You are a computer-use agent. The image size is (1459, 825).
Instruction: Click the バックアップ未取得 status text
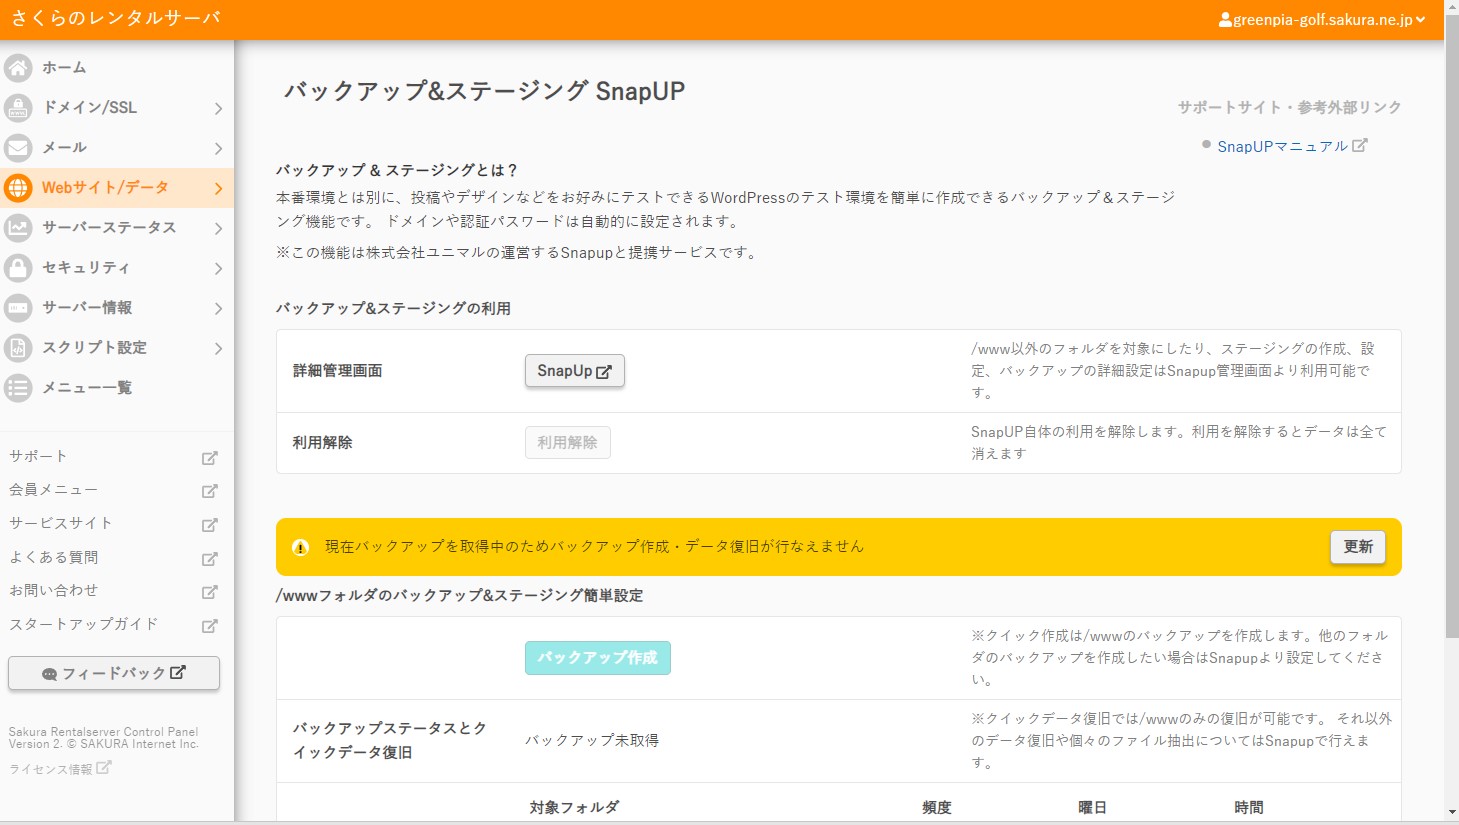pyautogui.click(x=592, y=741)
